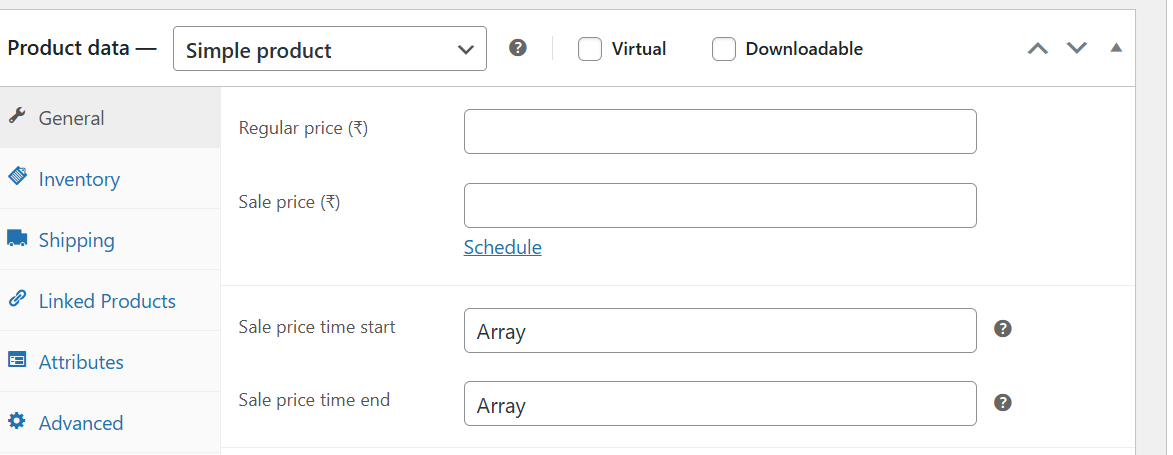1173x455 pixels.
Task: Click the Sale price input field
Action: (720, 205)
